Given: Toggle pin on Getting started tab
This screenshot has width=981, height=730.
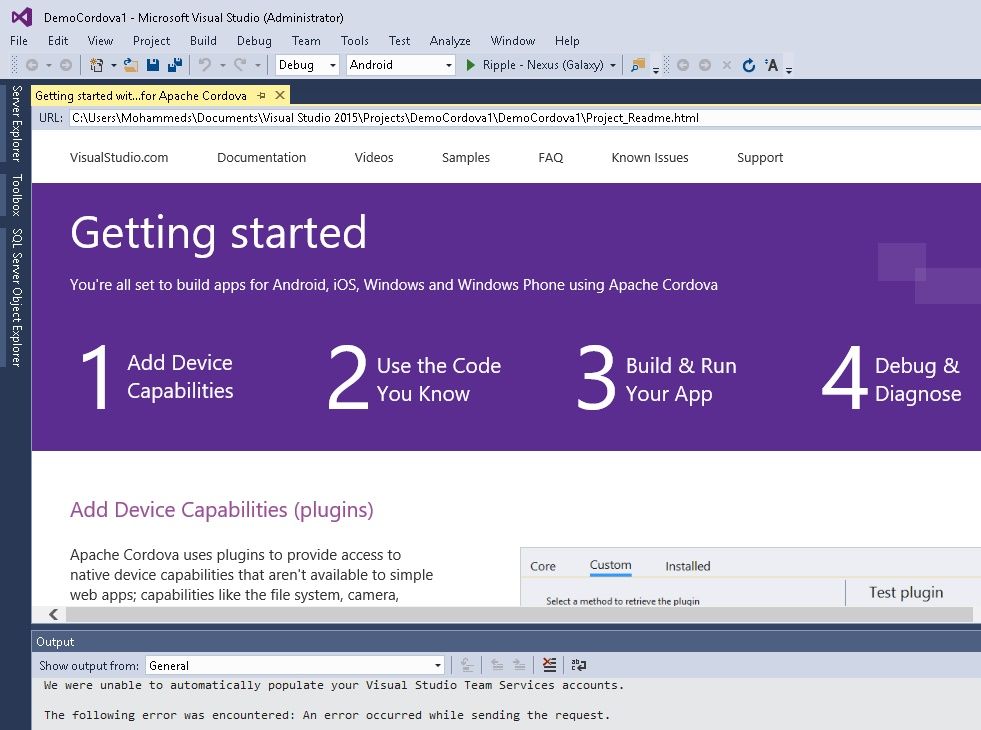Looking at the screenshot, I should pyautogui.click(x=262, y=96).
